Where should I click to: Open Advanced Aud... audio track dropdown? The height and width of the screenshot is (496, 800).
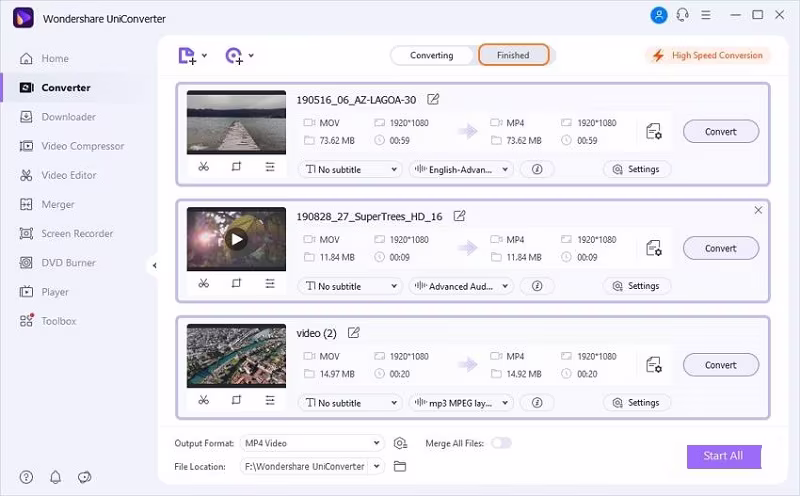pos(461,286)
